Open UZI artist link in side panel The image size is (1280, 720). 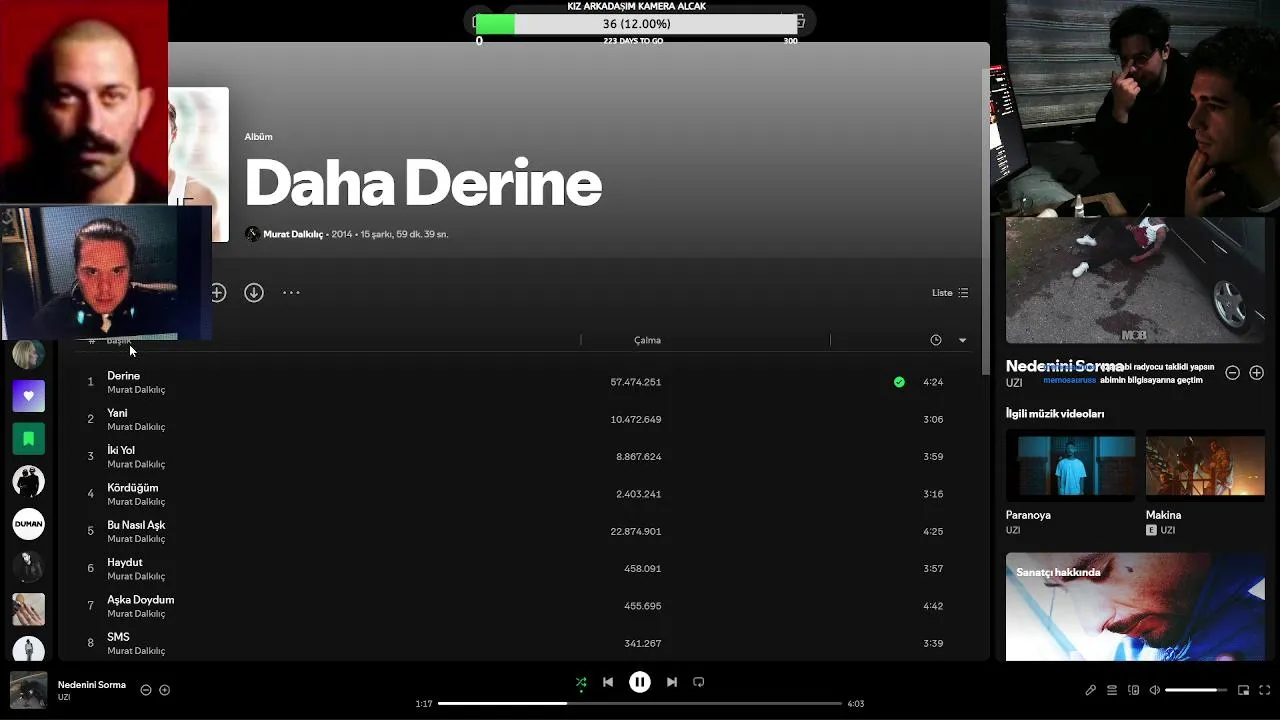coord(1014,383)
